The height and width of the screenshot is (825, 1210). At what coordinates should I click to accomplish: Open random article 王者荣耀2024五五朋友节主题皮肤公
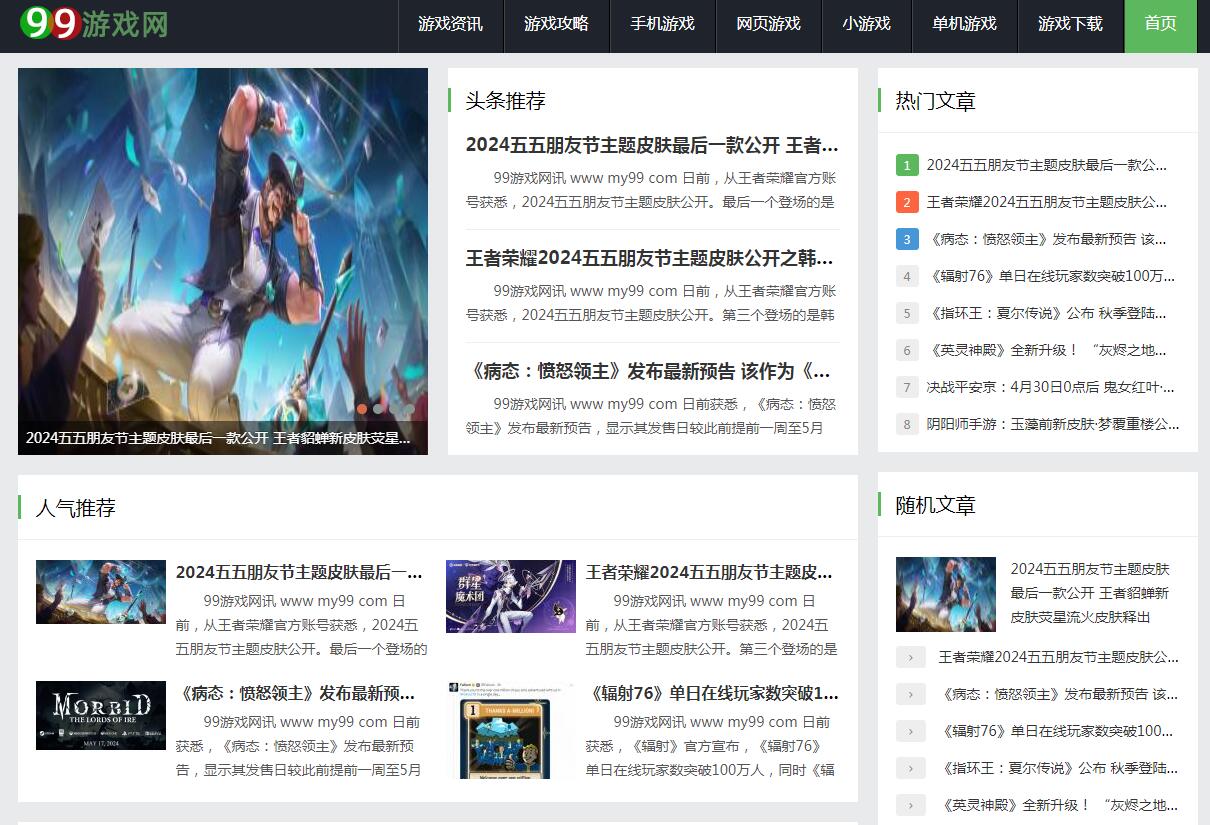tap(1059, 657)
